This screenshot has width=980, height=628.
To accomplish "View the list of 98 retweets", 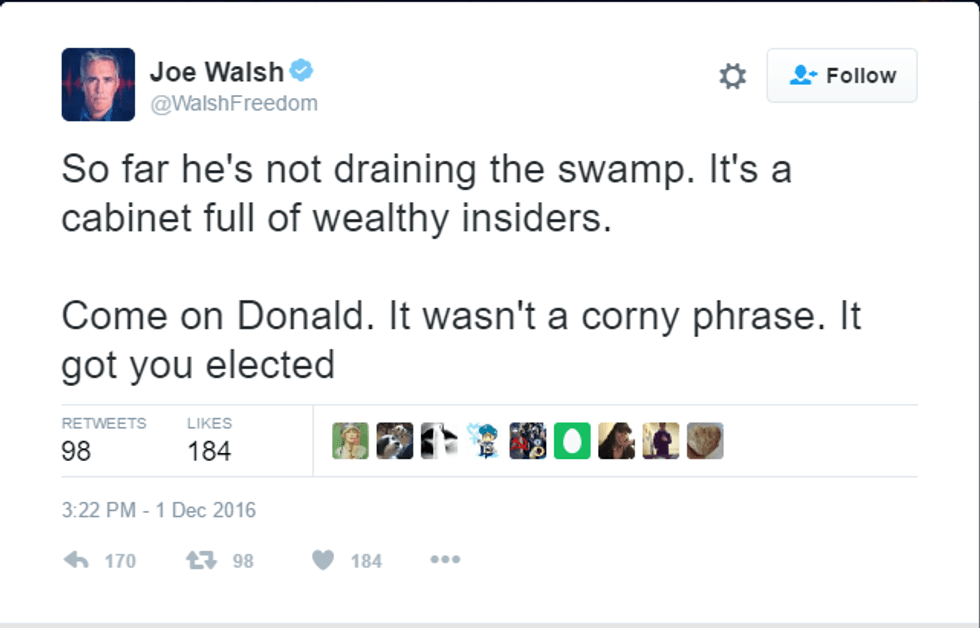I will point(103,440).
